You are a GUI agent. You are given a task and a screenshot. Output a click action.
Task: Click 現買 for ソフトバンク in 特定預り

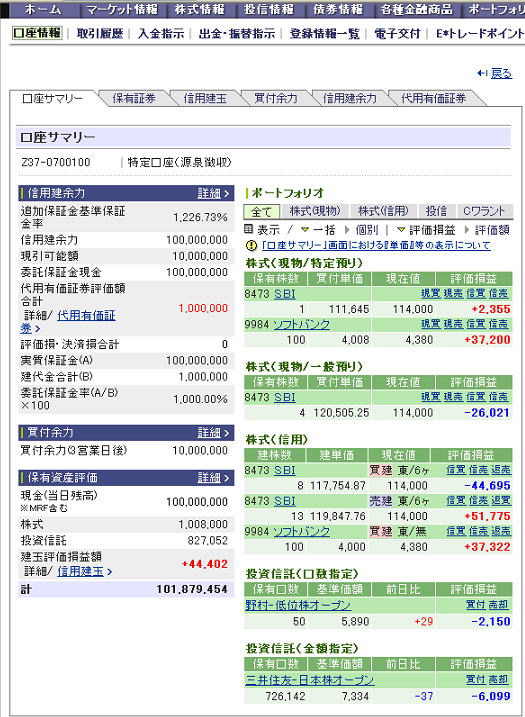click(430, 324)
